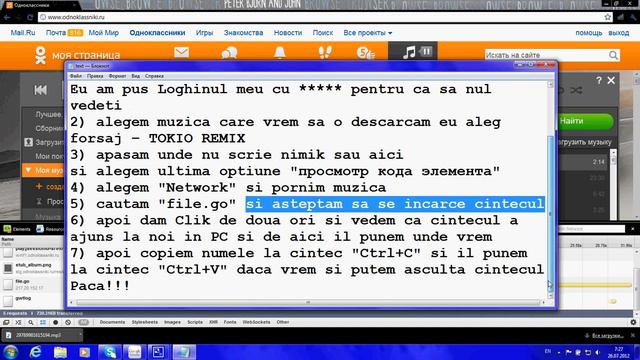Toggle the DevTools dock icon
This screenshot has height=360, width=640.
6,322
